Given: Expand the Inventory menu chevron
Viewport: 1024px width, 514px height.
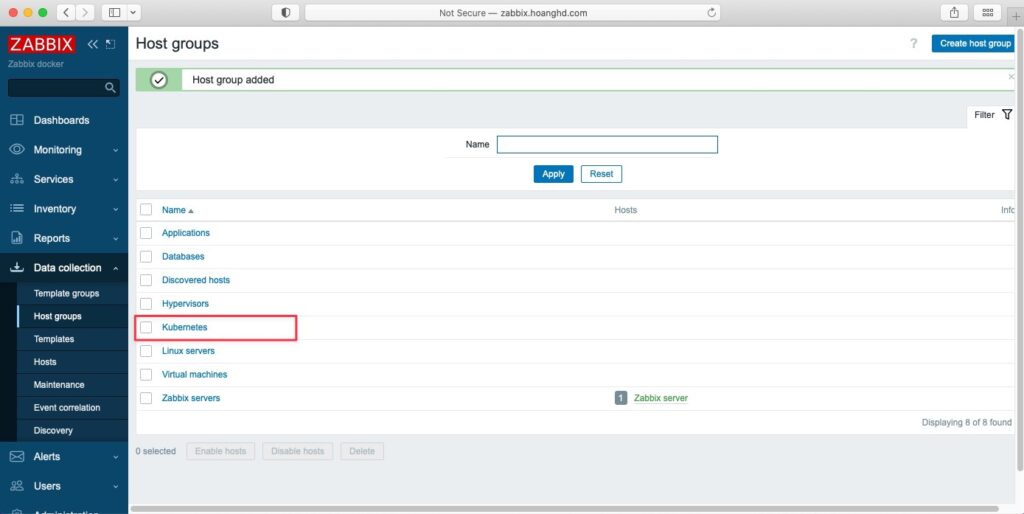Looking at the screenshot, I should (x=116, y=209).
